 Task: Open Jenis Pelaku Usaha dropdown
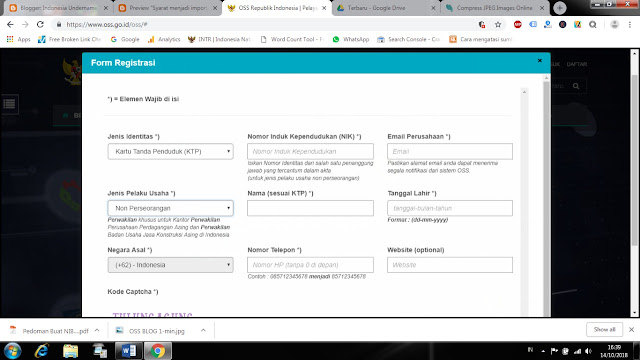(x=171, y=208)
